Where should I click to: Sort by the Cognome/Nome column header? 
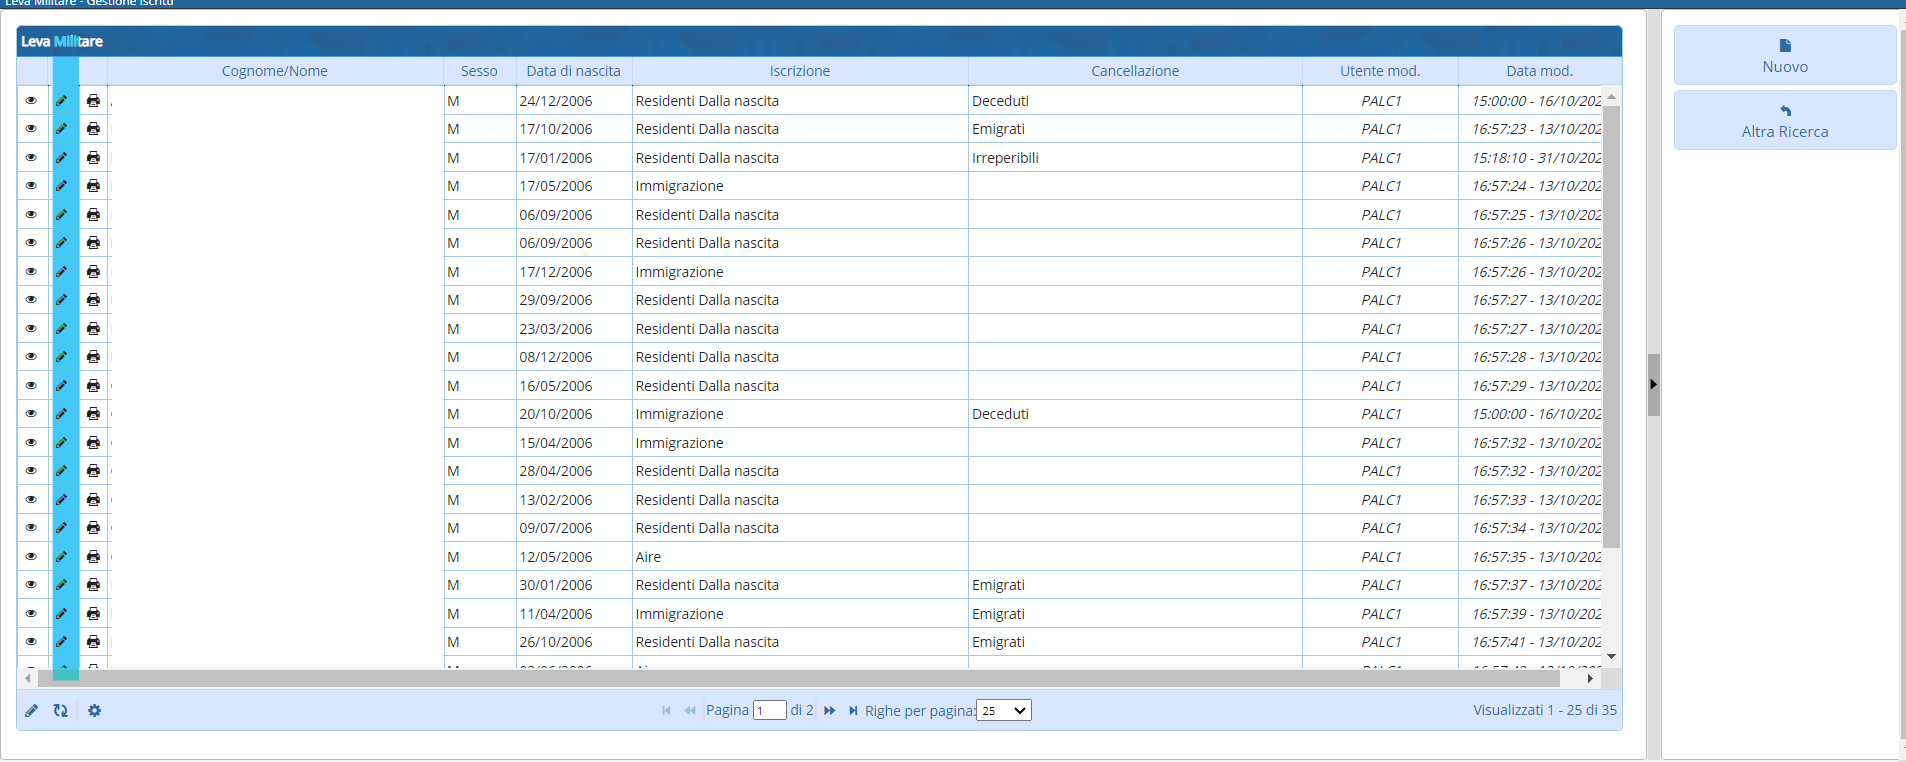(274, 71)
